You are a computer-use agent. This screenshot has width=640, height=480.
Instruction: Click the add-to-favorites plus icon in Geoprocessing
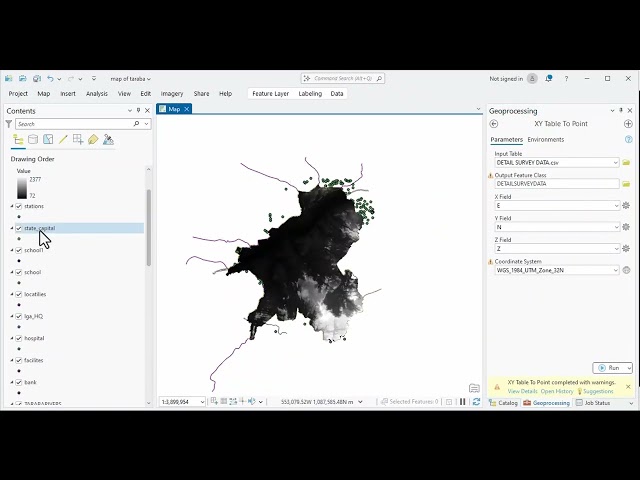tap(628, 124)
